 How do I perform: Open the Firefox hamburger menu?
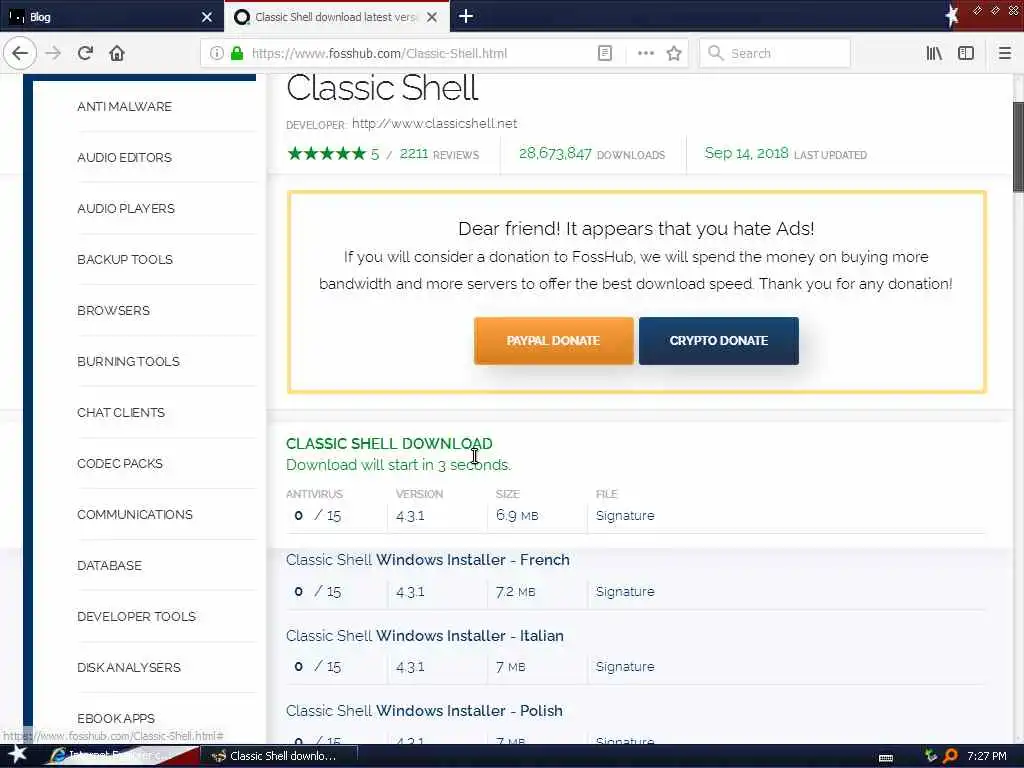(1004, 53)
